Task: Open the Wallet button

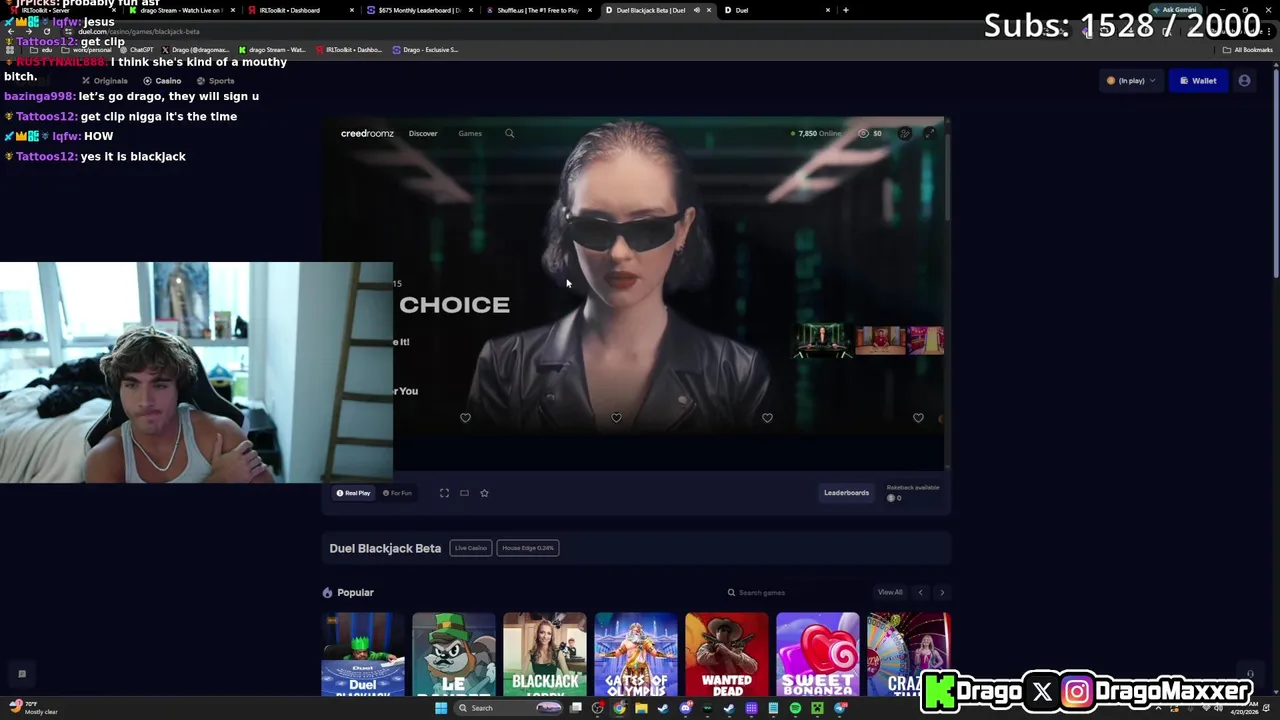Action: tap(1198, 81)
